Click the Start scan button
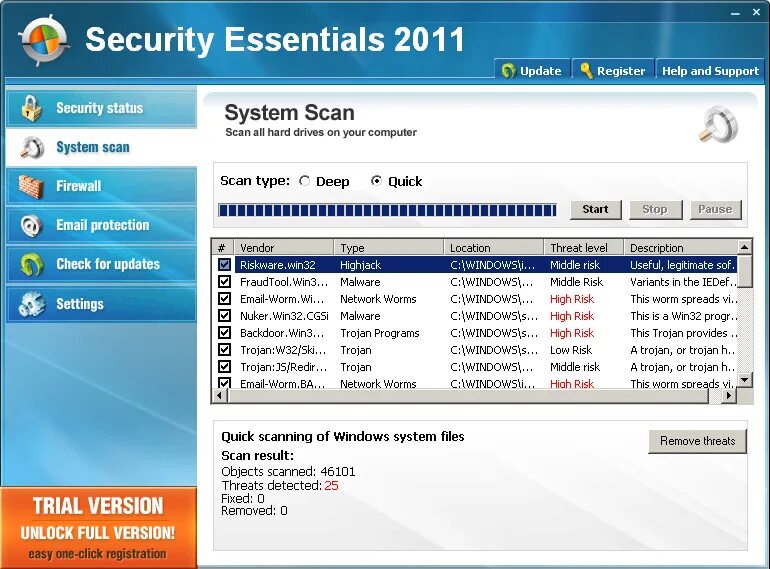 (x=596, y=210)
